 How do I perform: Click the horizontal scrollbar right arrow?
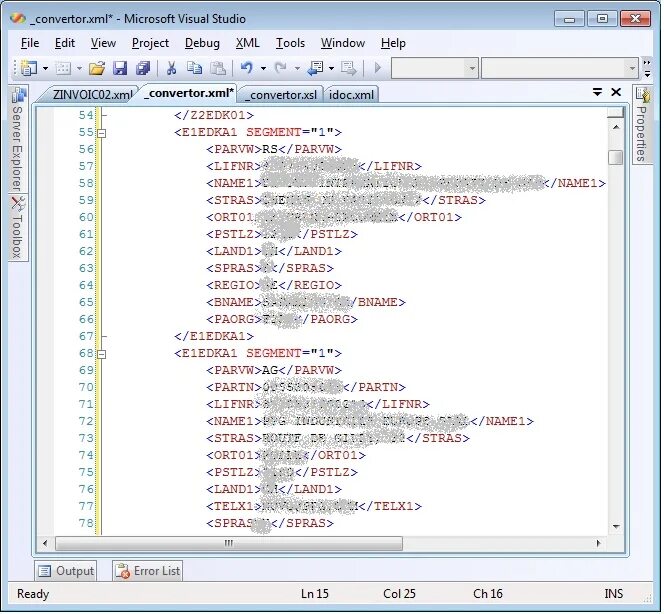point(598,543)
